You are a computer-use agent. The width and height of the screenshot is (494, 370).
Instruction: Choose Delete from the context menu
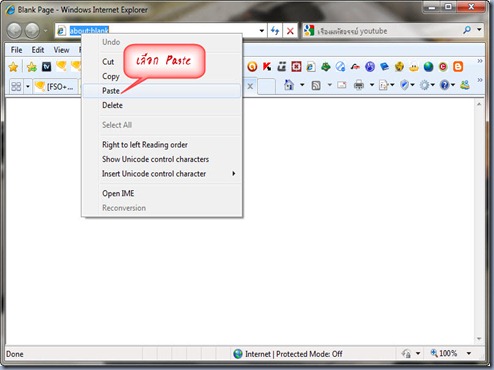[x=161, y=105]
